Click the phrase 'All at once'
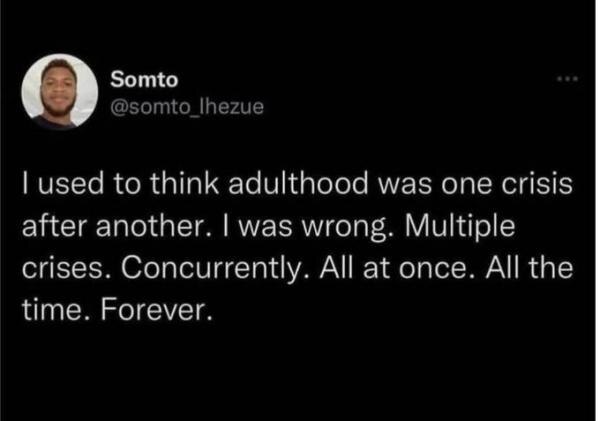Screen dimensions: 600x421 click(396, 268)
